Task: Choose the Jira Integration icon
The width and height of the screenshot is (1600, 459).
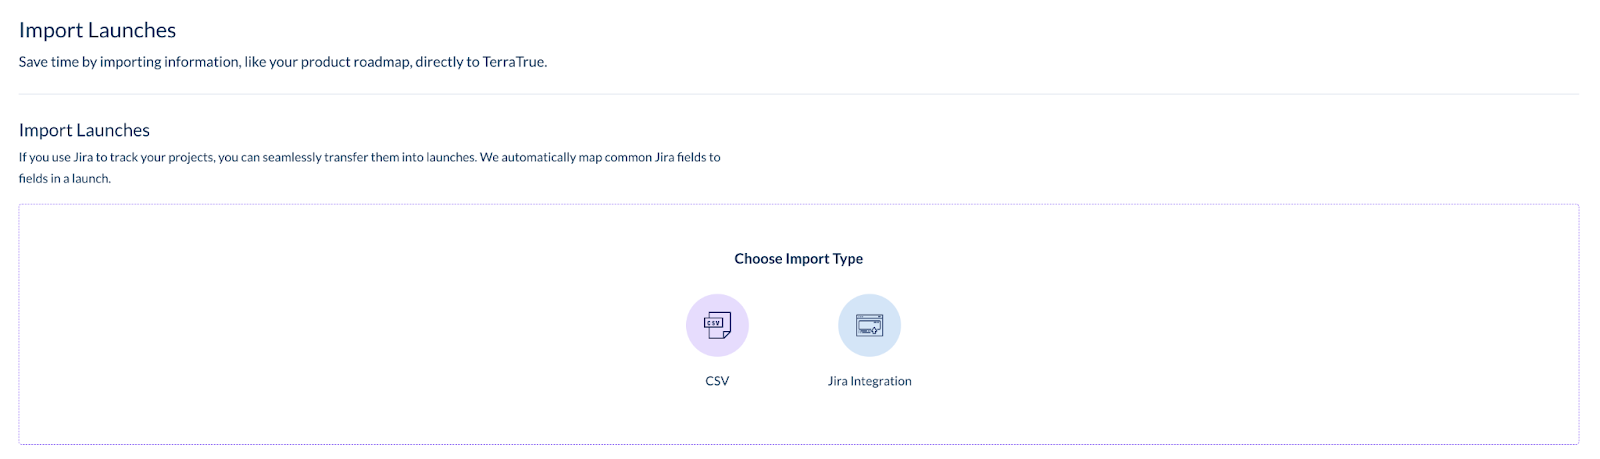Action: pyautogui.click(x=869, y=325)
